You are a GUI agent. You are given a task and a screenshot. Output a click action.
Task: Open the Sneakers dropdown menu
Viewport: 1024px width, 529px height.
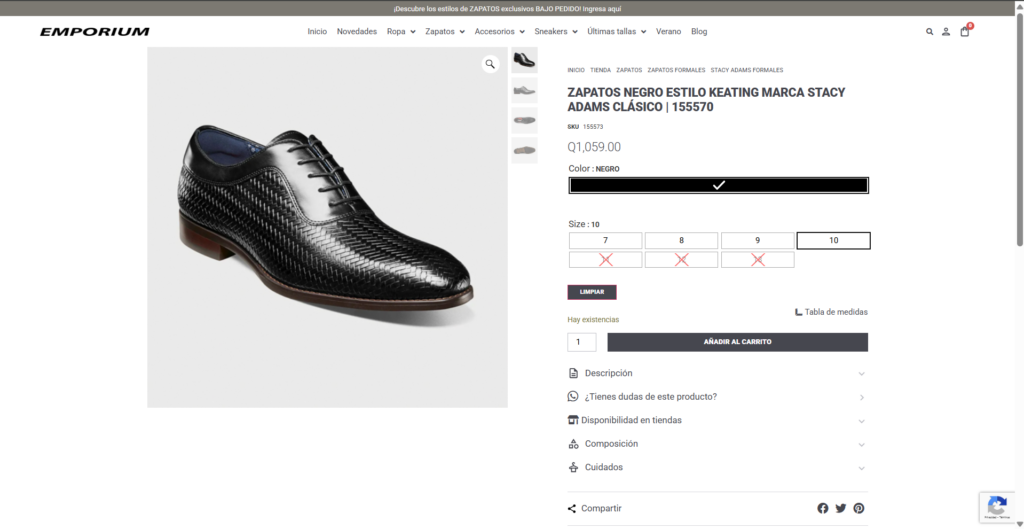pyautogui.click(x=556, y=31)
